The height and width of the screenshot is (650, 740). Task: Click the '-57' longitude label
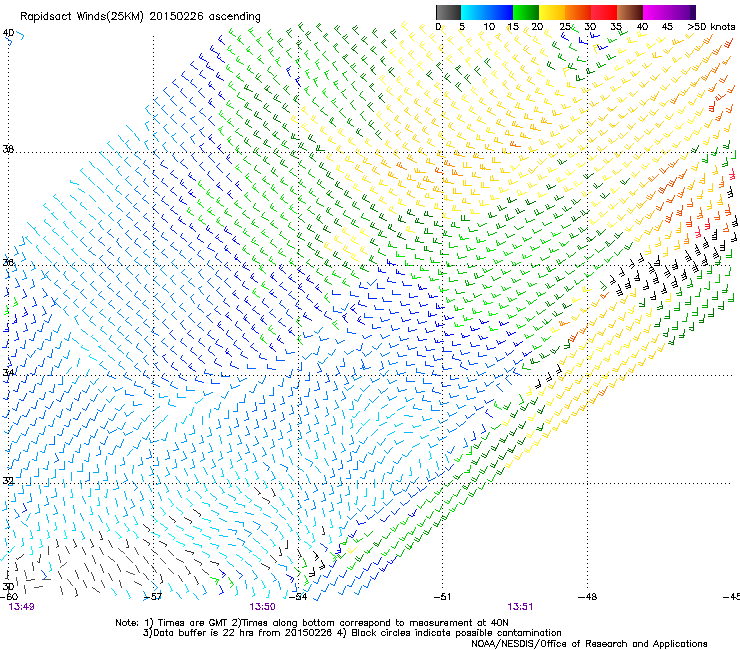(x=153, y=597)
